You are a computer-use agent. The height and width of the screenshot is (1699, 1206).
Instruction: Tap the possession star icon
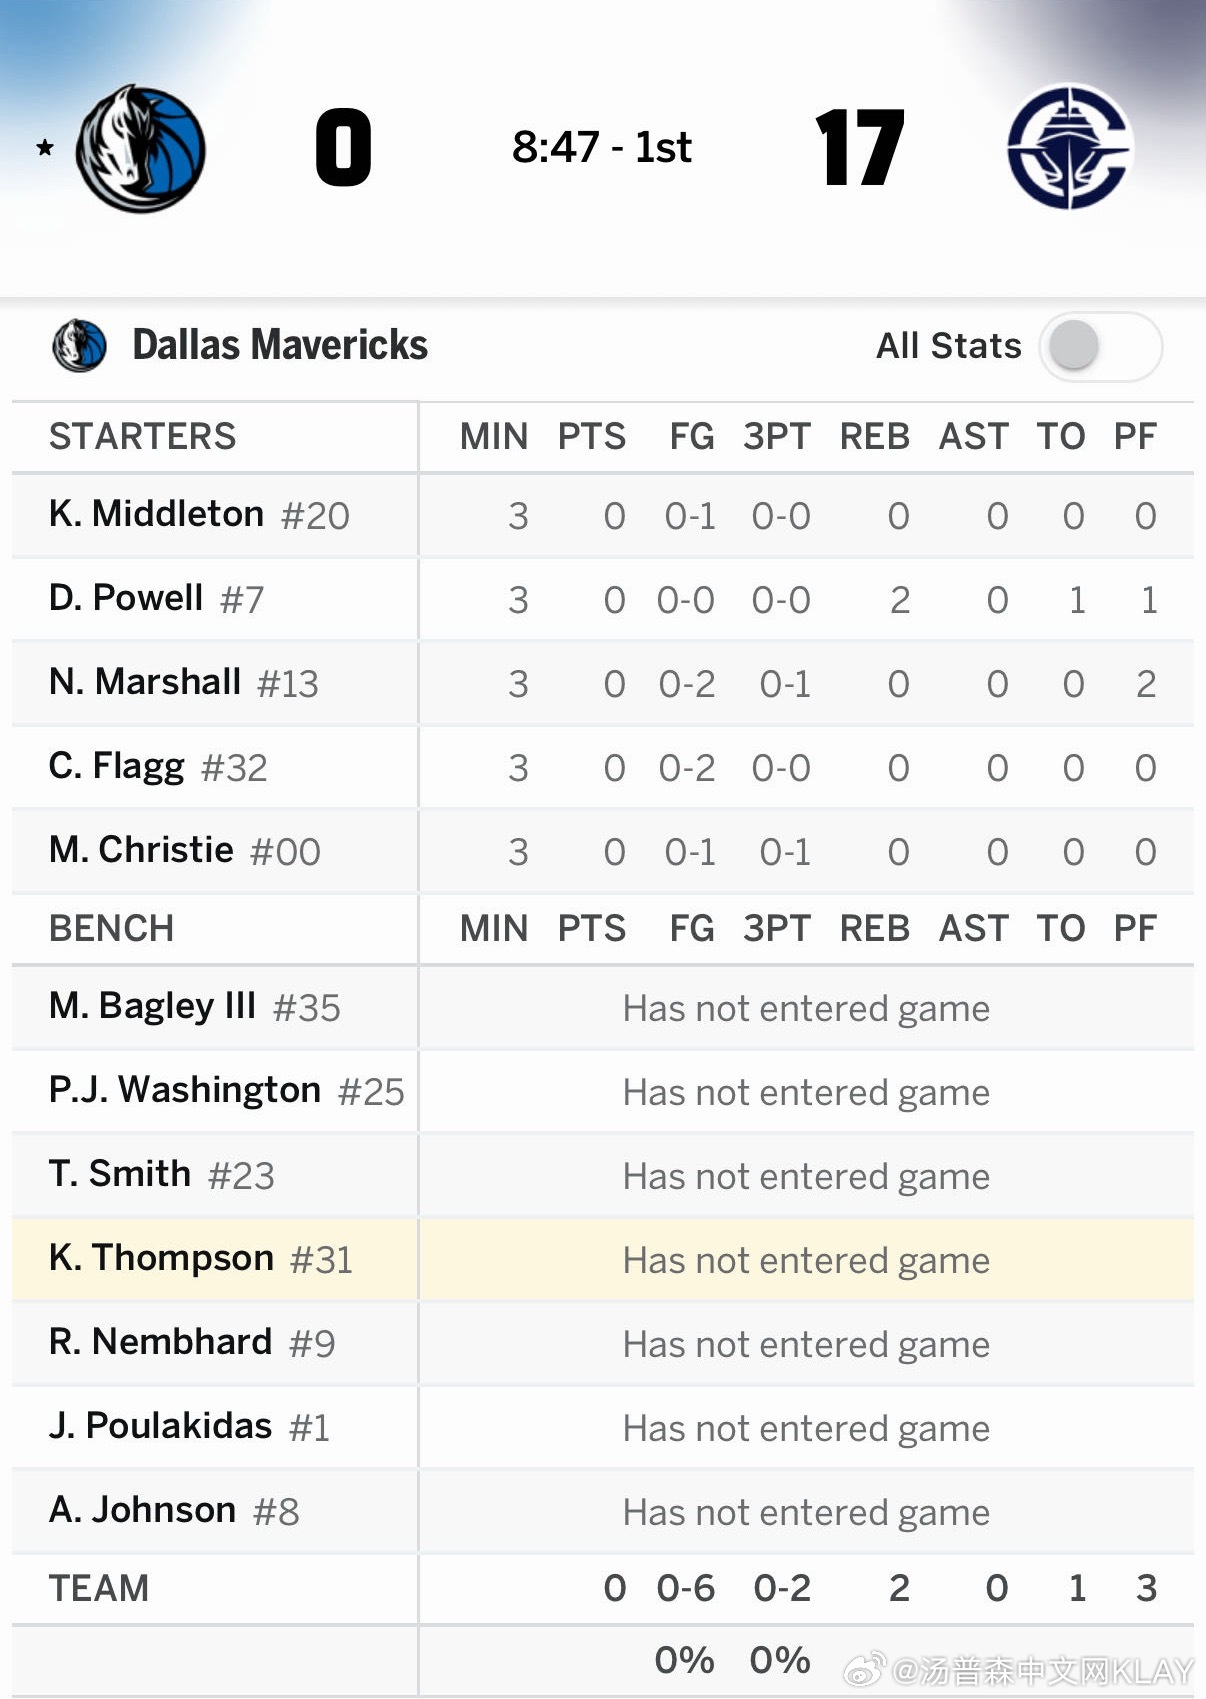coord(45,148)
